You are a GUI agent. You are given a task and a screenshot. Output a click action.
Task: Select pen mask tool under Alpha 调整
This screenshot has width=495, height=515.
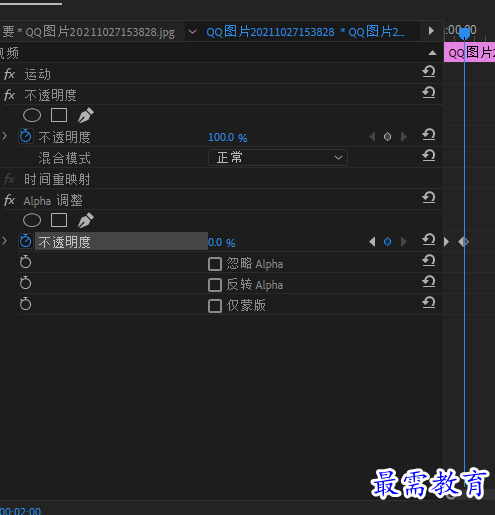86,220
